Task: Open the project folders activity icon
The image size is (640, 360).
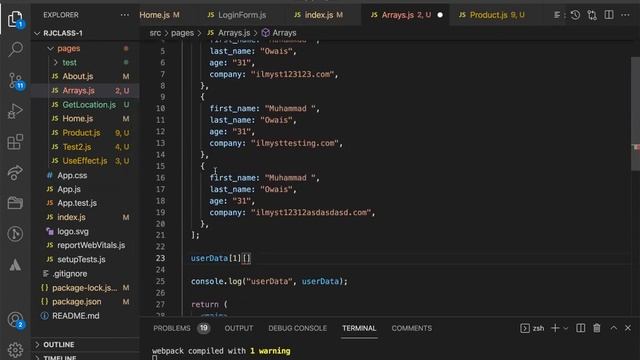Action: 15,203
